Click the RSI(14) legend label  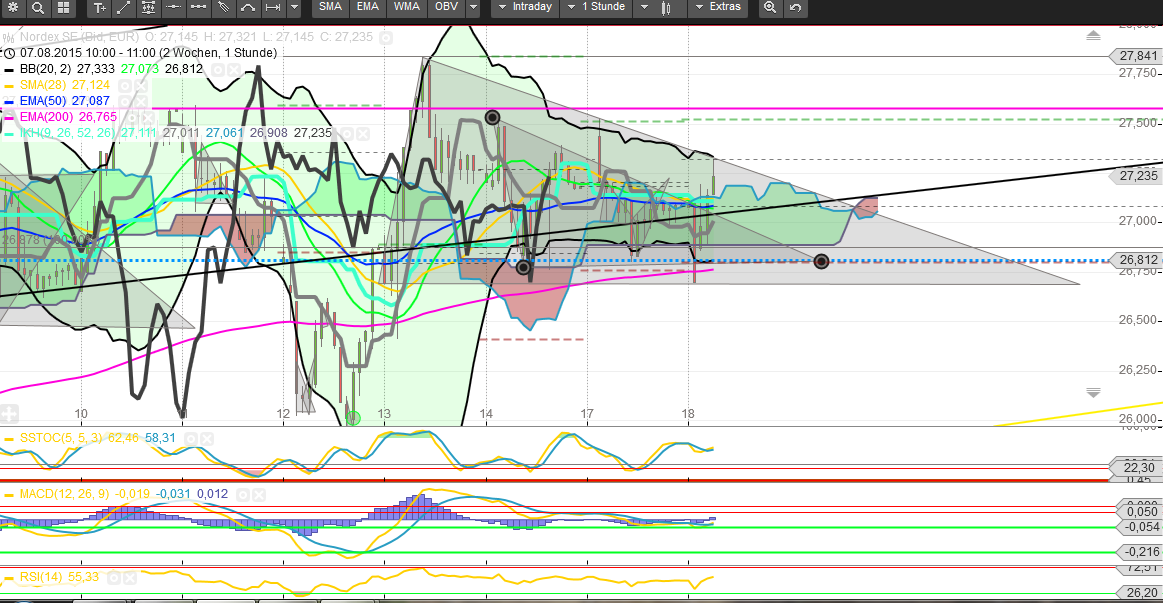pos(41,577)
